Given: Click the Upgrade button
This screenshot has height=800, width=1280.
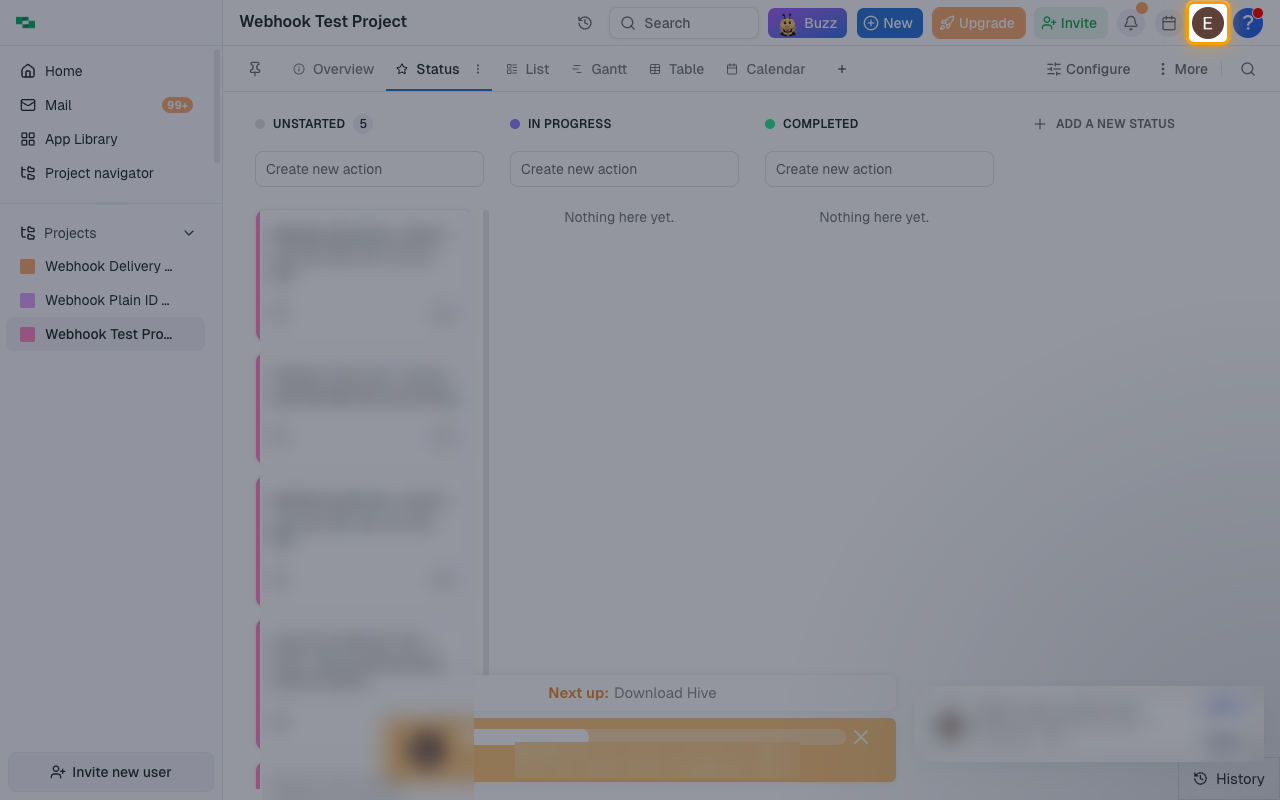Looking at the screenshot, I should click(978, 23).
